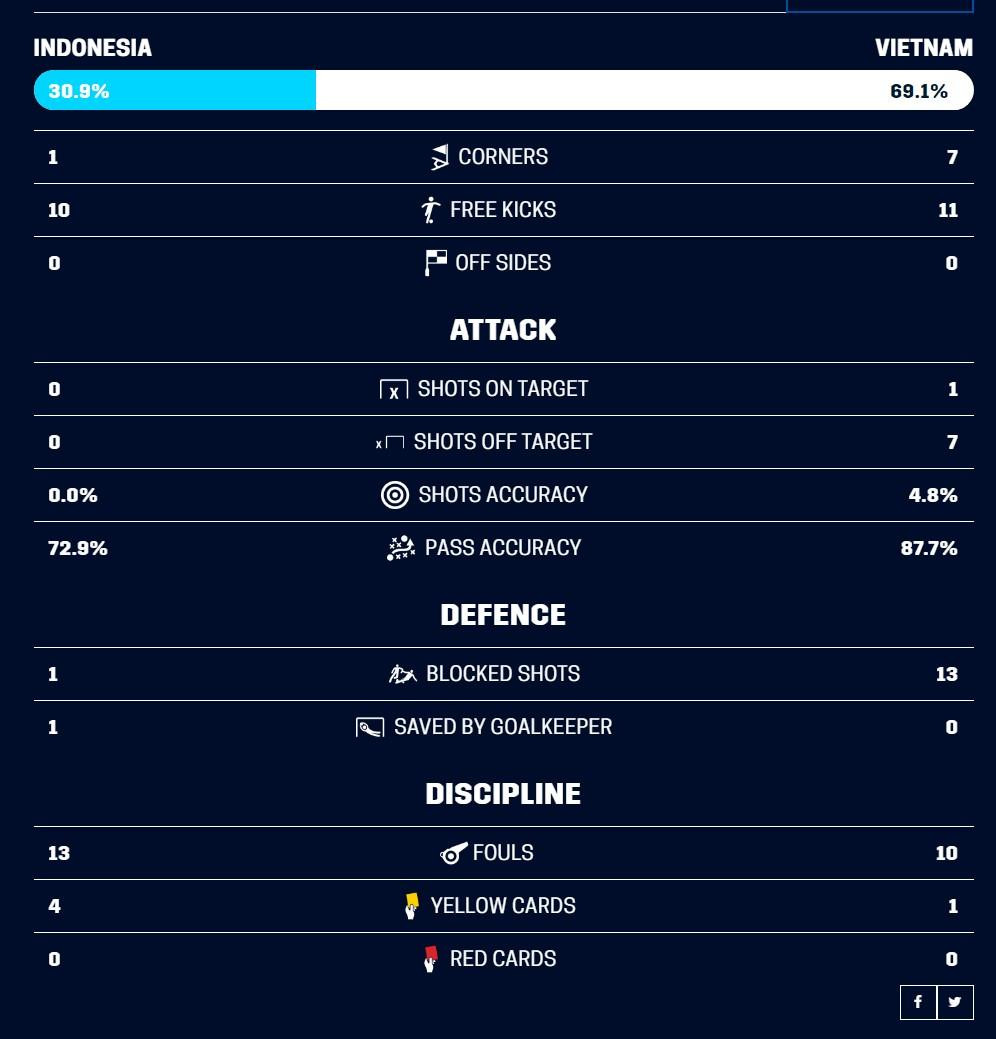Viewport: 996px width, 1039px height.
Task: Click the pass accuracy tactics icon
Action: [x=401, y=548]
